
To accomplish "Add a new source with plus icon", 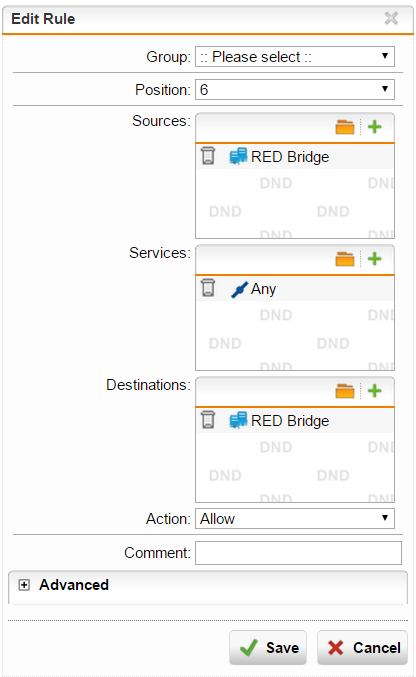I will [x=375, y=127].
